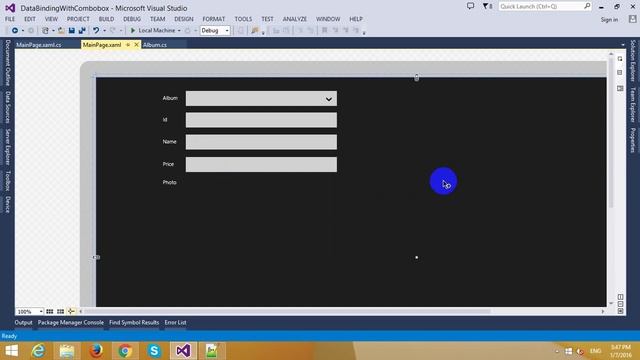Toggle snap to gridlines icon
The height and width of the screenshot is (360, 640).
click(x=60, y=311)
